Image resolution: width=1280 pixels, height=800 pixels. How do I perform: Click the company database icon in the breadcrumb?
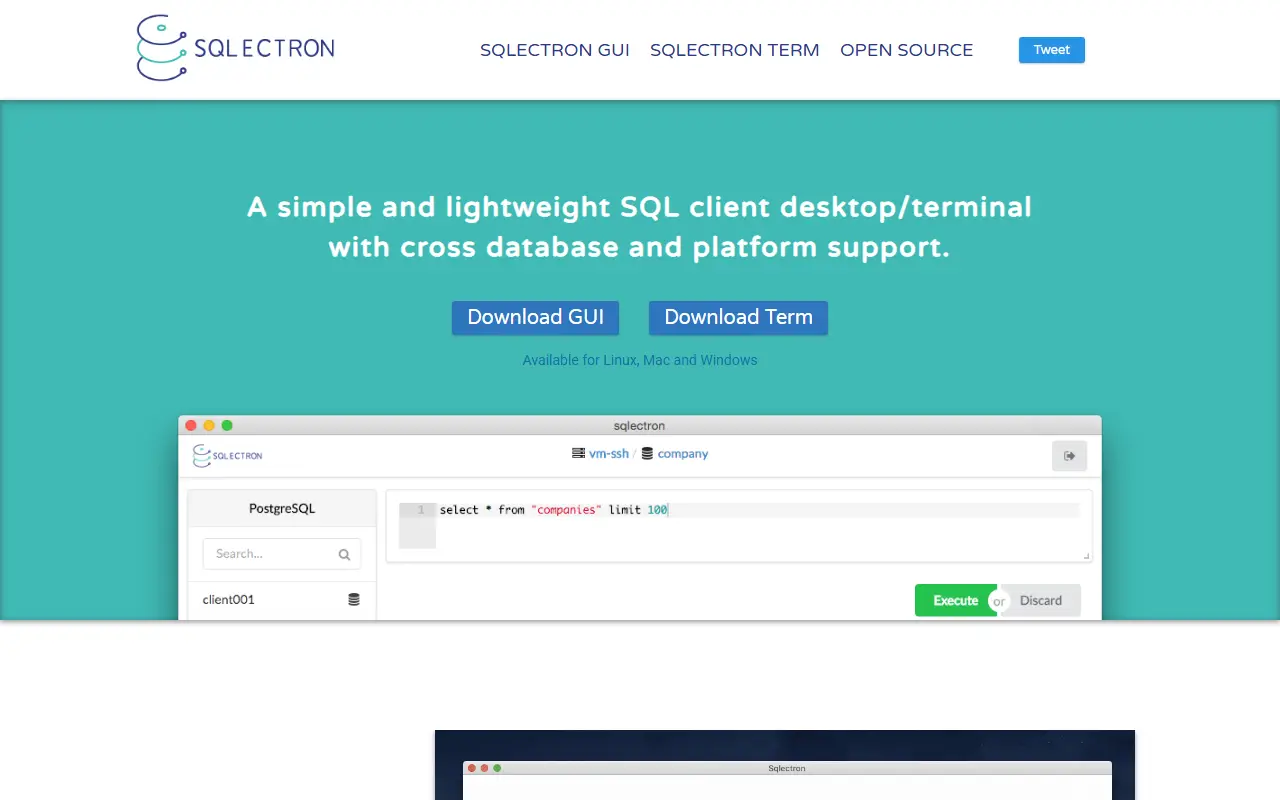[647, 453]
